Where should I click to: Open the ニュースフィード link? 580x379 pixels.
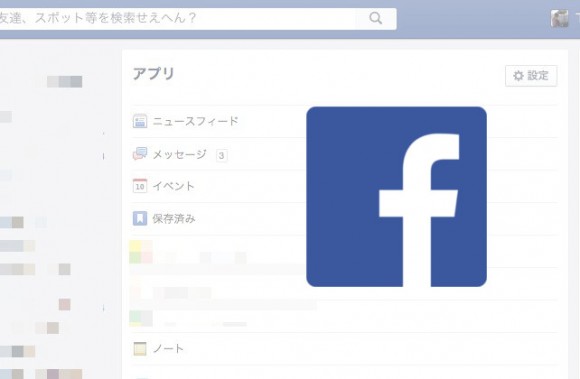[x=196, y=121]
